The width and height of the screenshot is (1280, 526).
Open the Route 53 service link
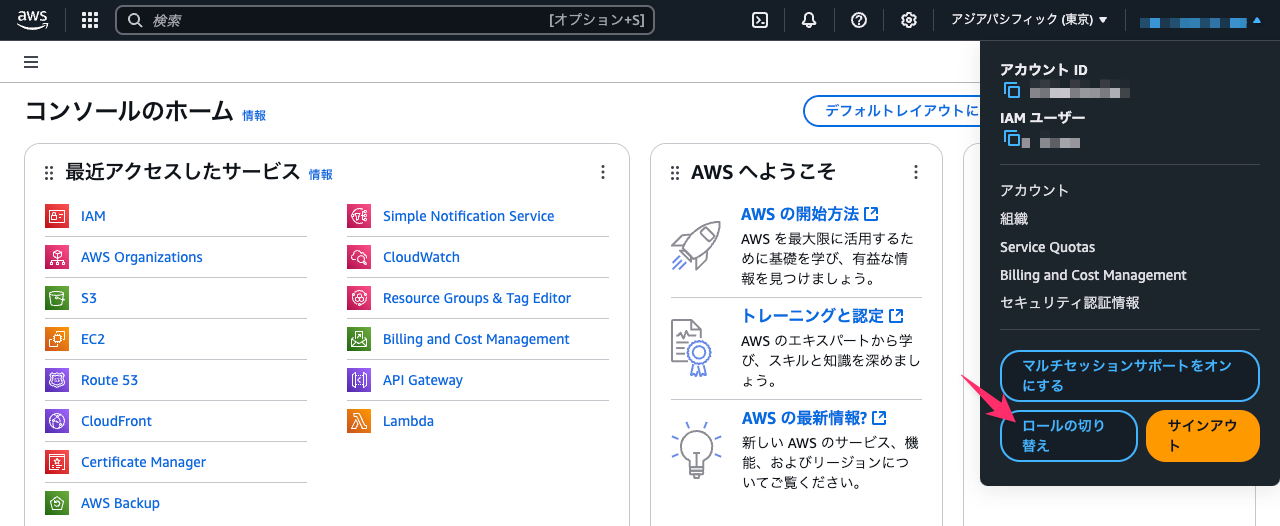coord(110,380)
